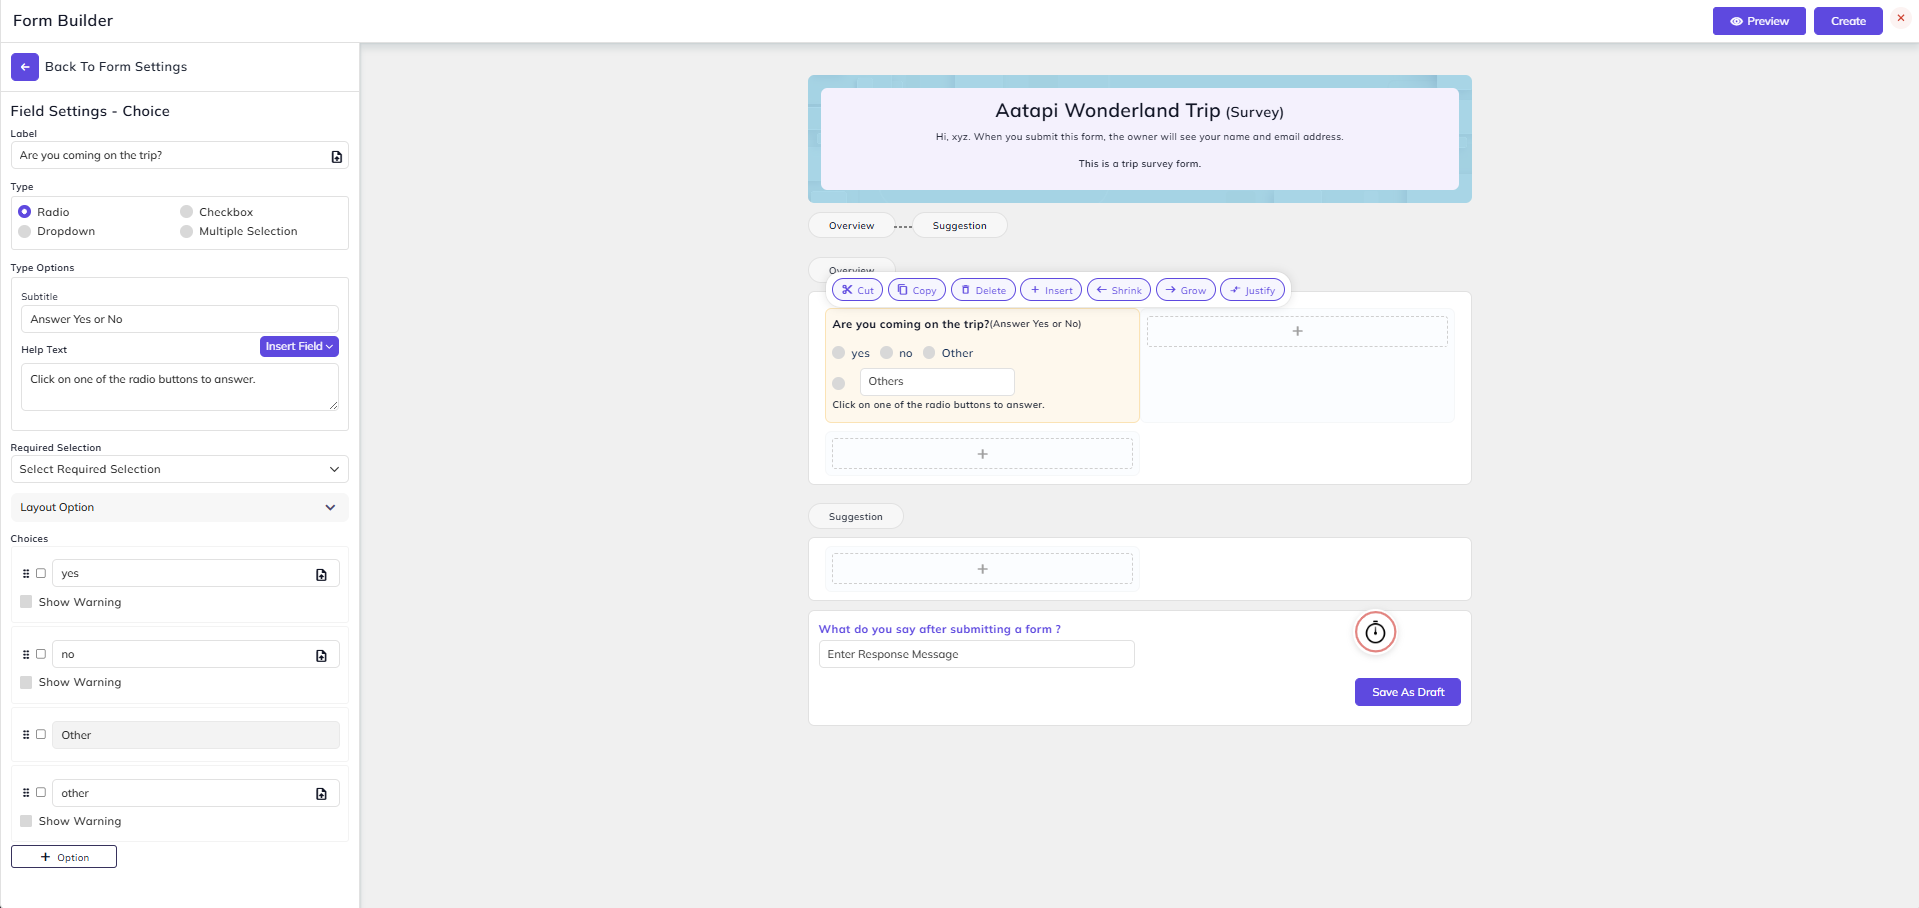Click 'What do you say after submitting a form ?'
The width and height of the screenshot is (1919, 908).
pyautogui.click(x=940, y=629)
